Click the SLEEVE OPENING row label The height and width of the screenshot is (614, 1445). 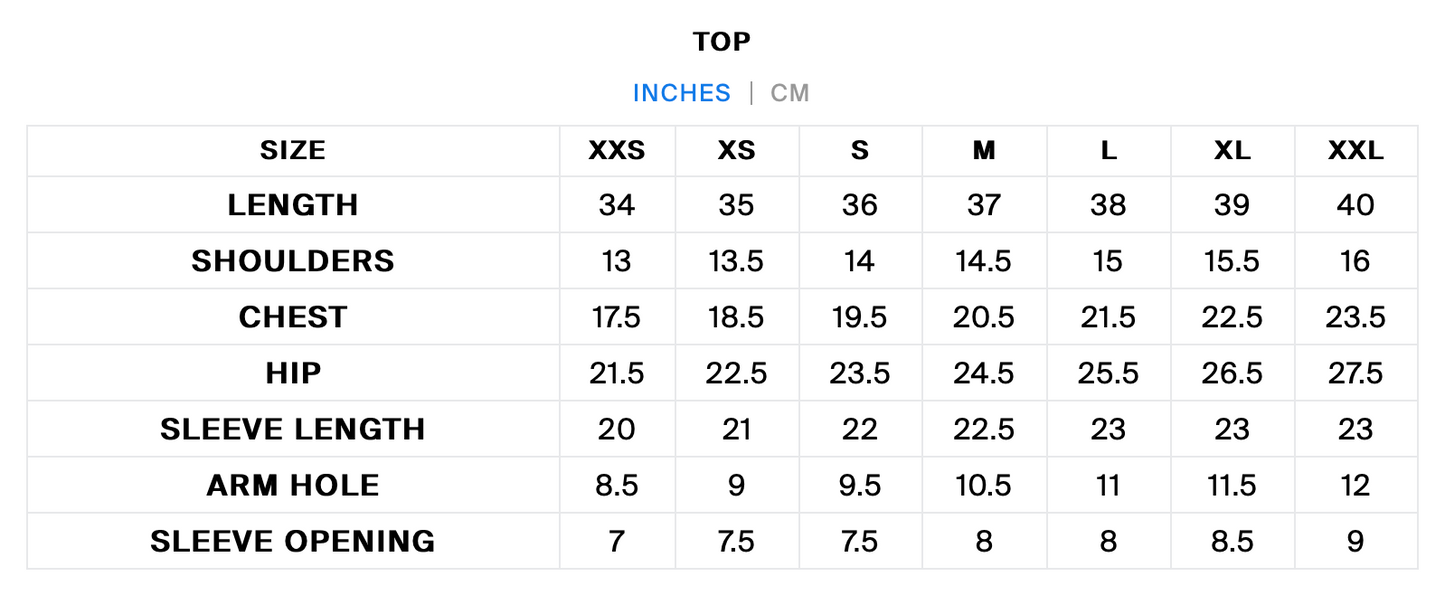pos(293,541)
